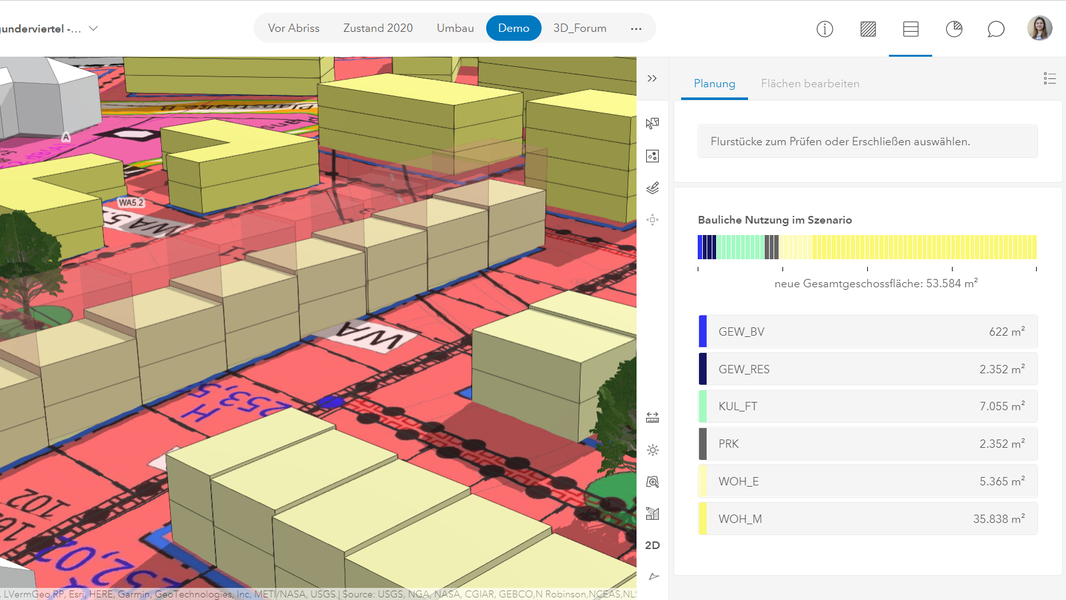
Task: Open user profile avatar
Action: [x=1039, y=28]
